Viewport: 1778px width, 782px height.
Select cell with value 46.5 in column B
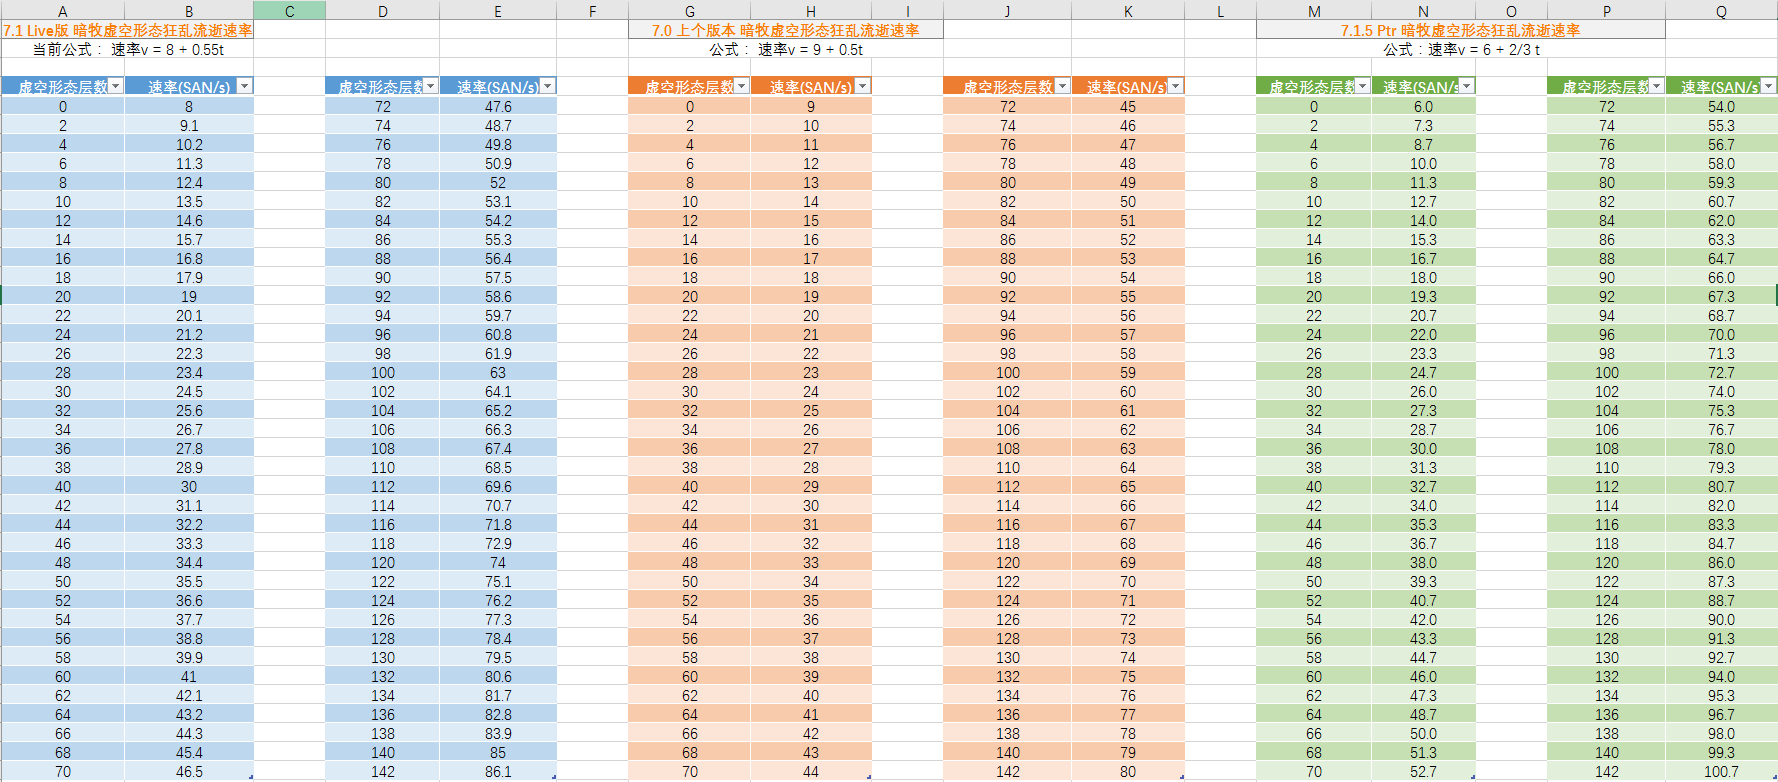189,771
